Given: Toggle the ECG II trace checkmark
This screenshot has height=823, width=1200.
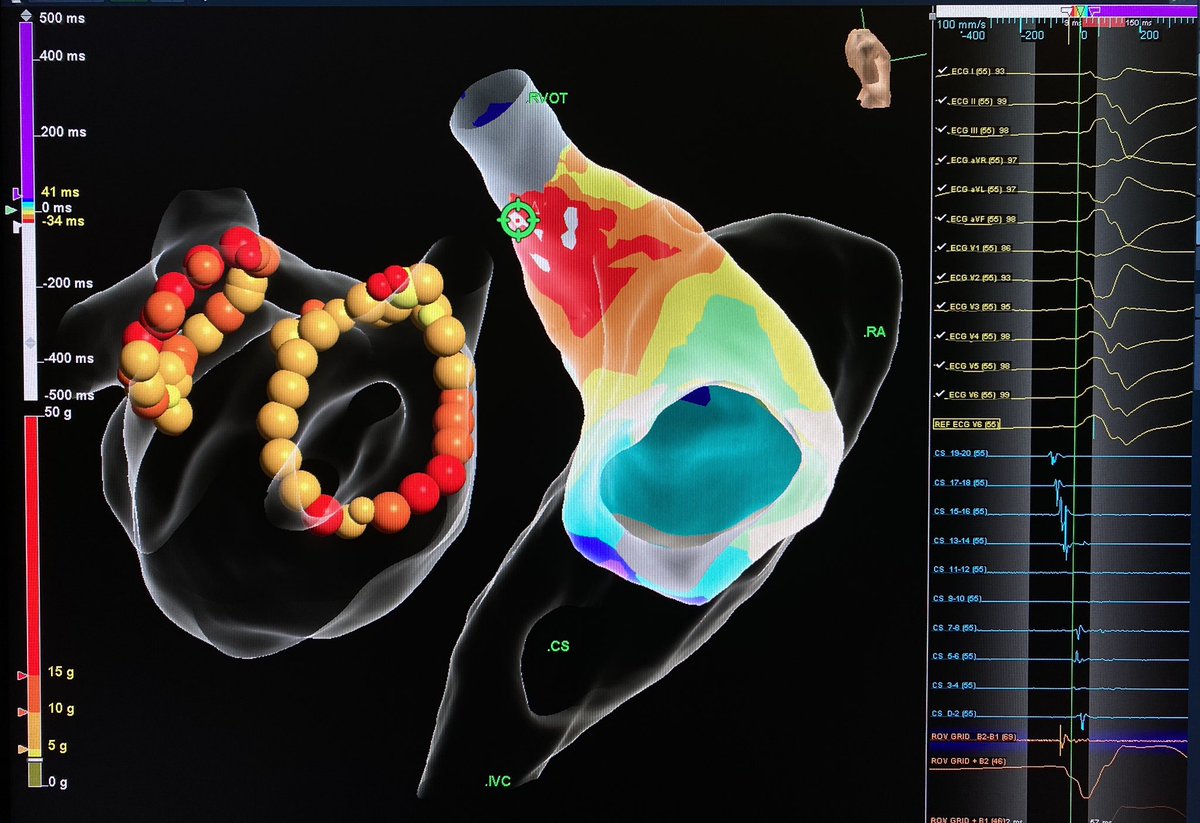Looking at the screenshot, I should coord(940,102).
